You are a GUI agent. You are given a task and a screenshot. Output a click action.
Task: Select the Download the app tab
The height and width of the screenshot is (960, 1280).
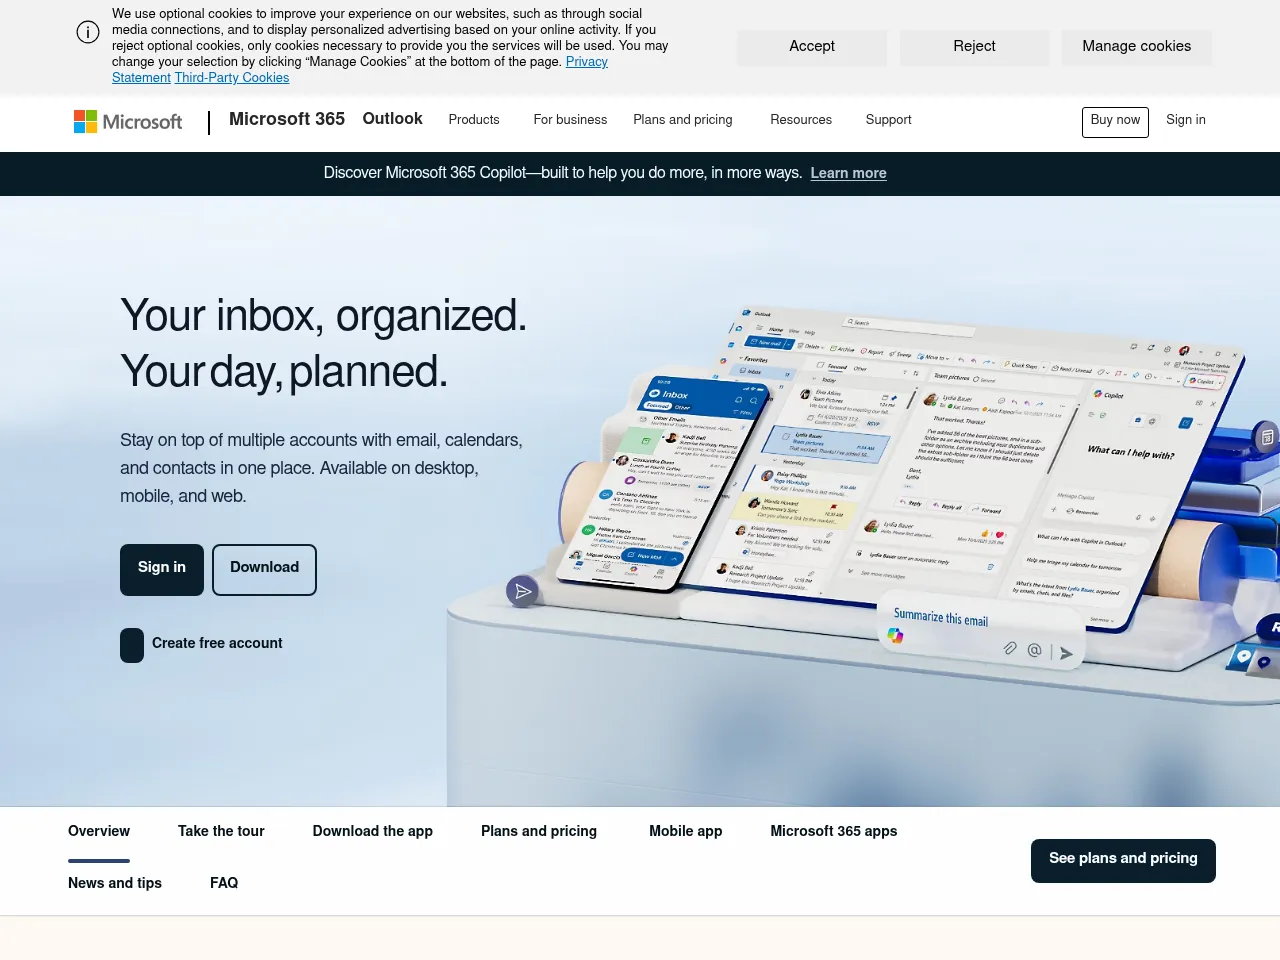[x=372, y=831]
